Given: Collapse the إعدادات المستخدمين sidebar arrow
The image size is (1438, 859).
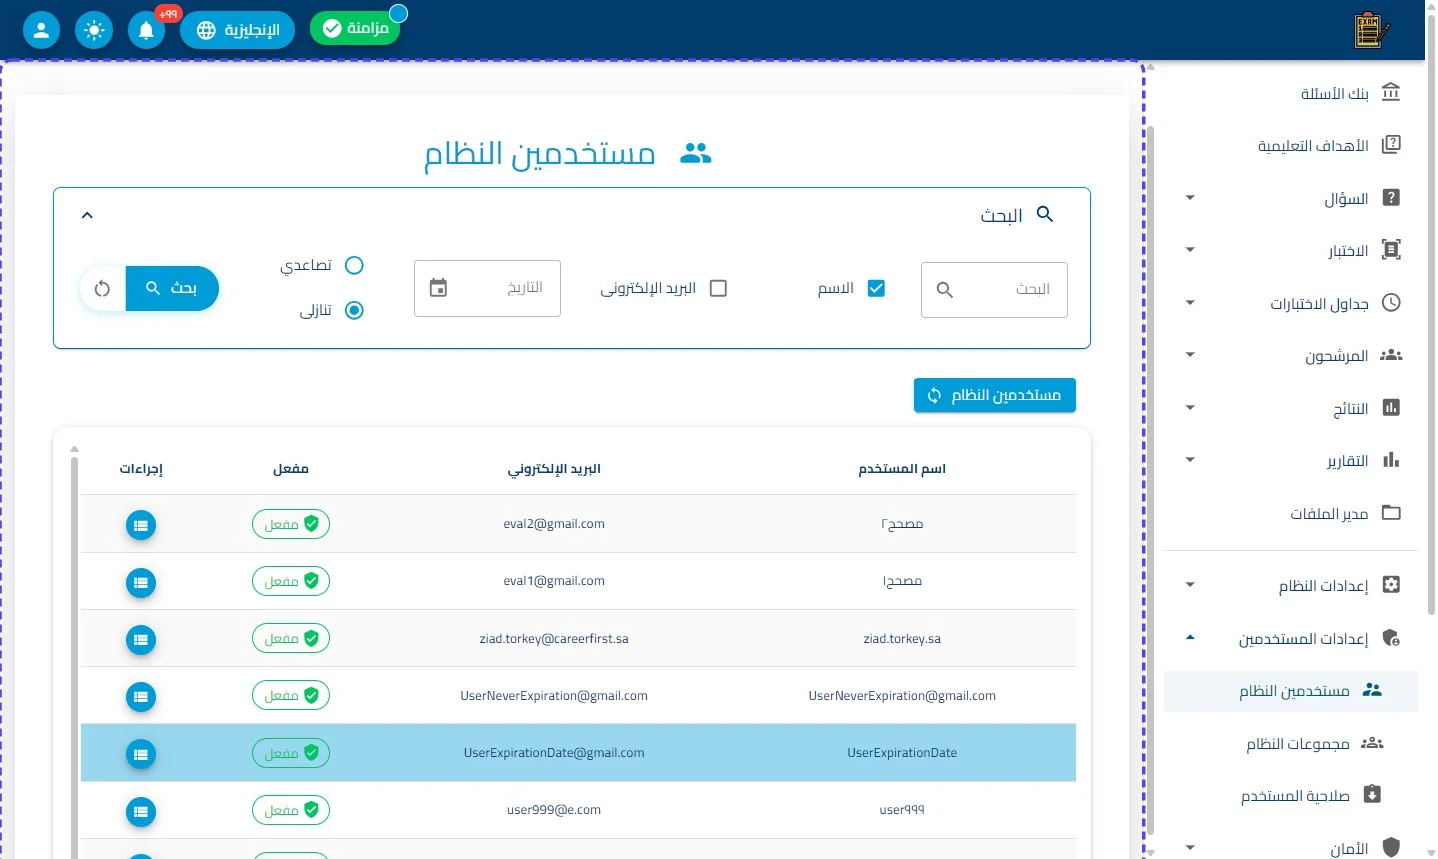Looking at the screenshot, I should [1190, 638].
